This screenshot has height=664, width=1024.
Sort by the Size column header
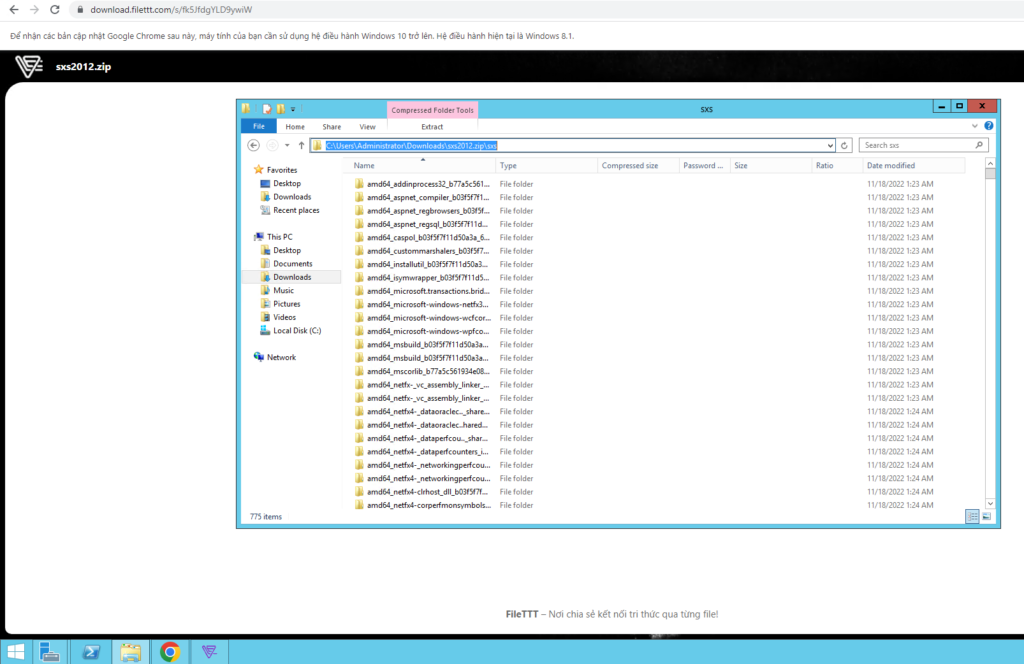[x=771, y=166]
